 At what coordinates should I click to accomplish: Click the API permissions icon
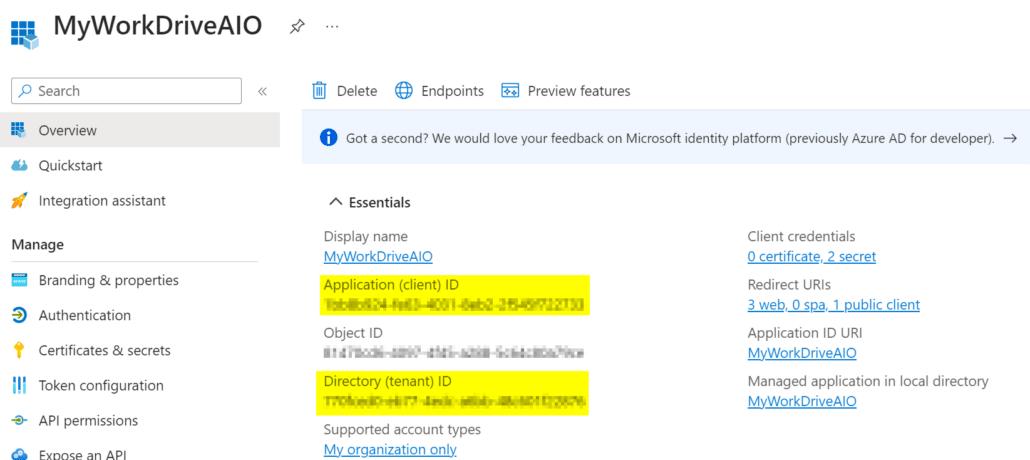click(19, 421)
